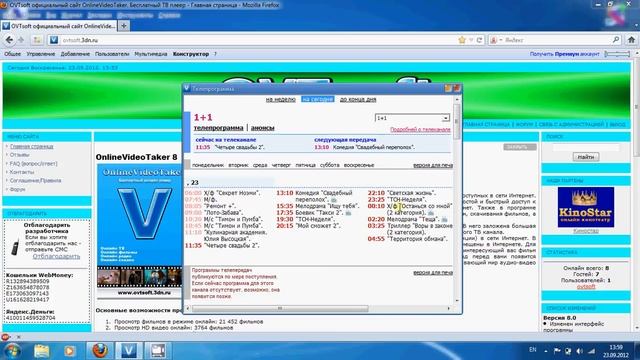Screen dimensions: 640x360
Task: Select the "на сегодня" schedule view
Action: point(318,99)
